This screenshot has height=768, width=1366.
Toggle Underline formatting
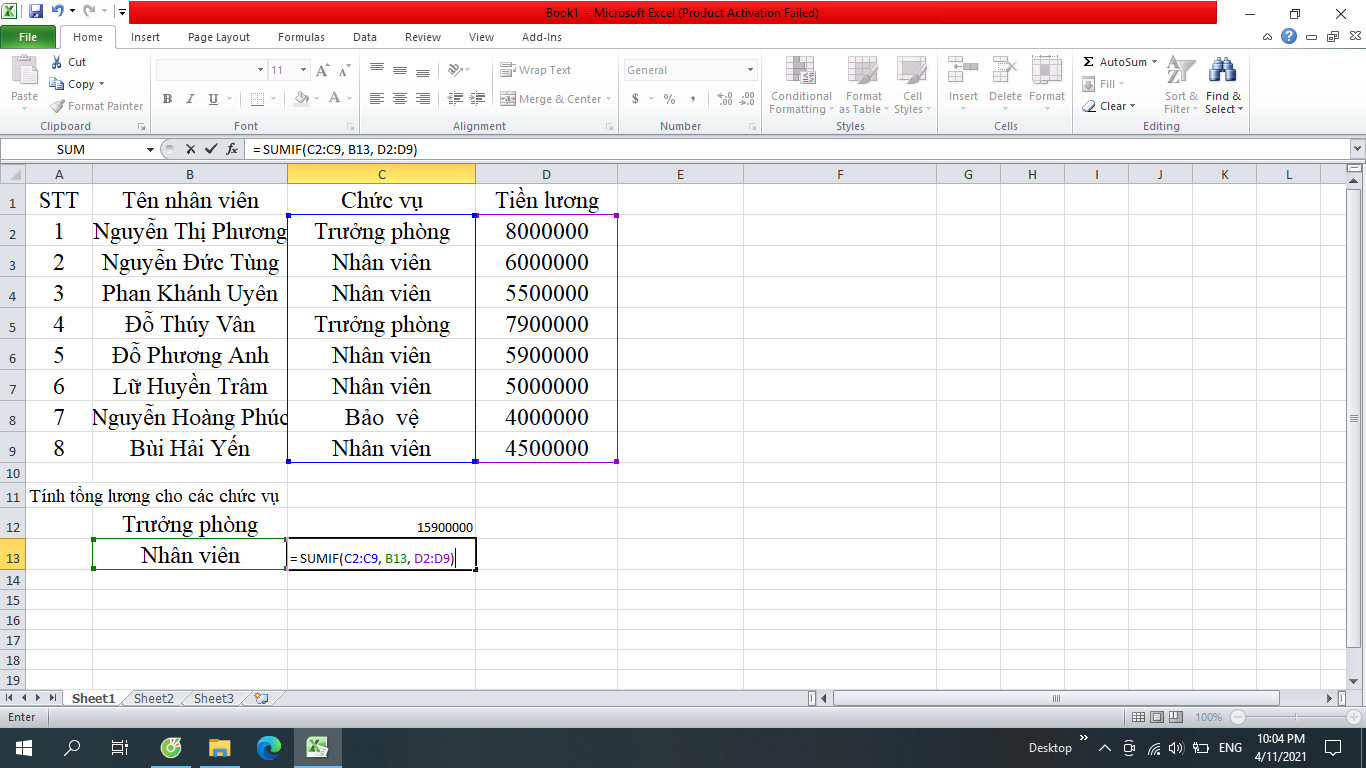pos(213,99)
